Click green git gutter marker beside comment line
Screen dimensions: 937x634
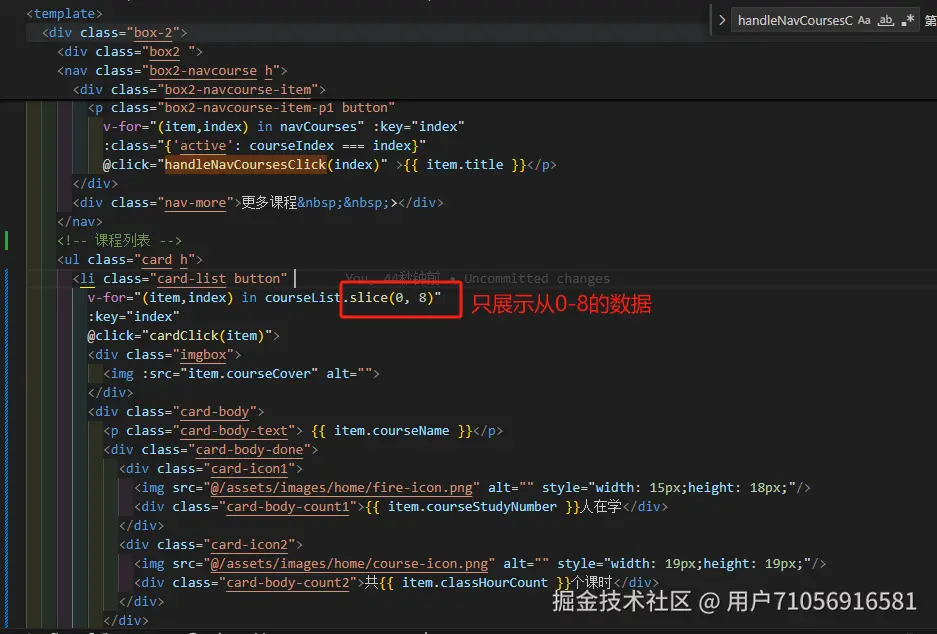pos(7,241)
